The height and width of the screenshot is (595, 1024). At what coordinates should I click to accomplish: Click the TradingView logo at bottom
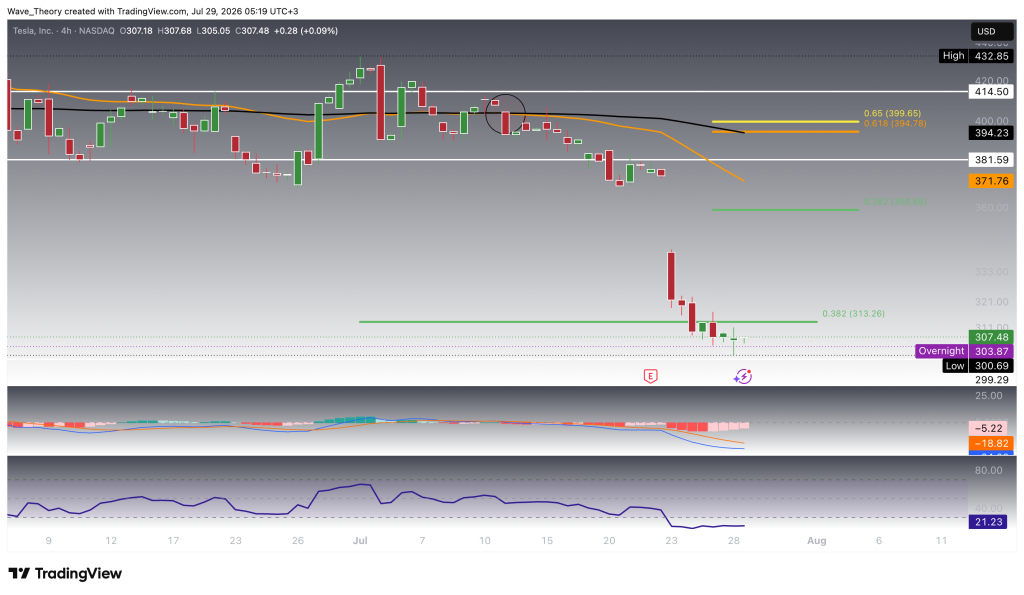(65, 573)
